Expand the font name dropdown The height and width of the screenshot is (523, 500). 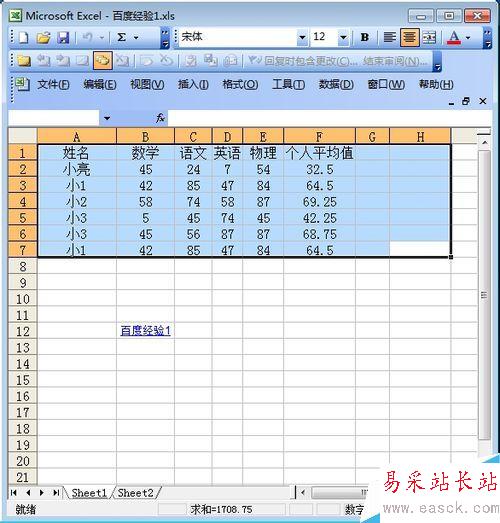302,37
